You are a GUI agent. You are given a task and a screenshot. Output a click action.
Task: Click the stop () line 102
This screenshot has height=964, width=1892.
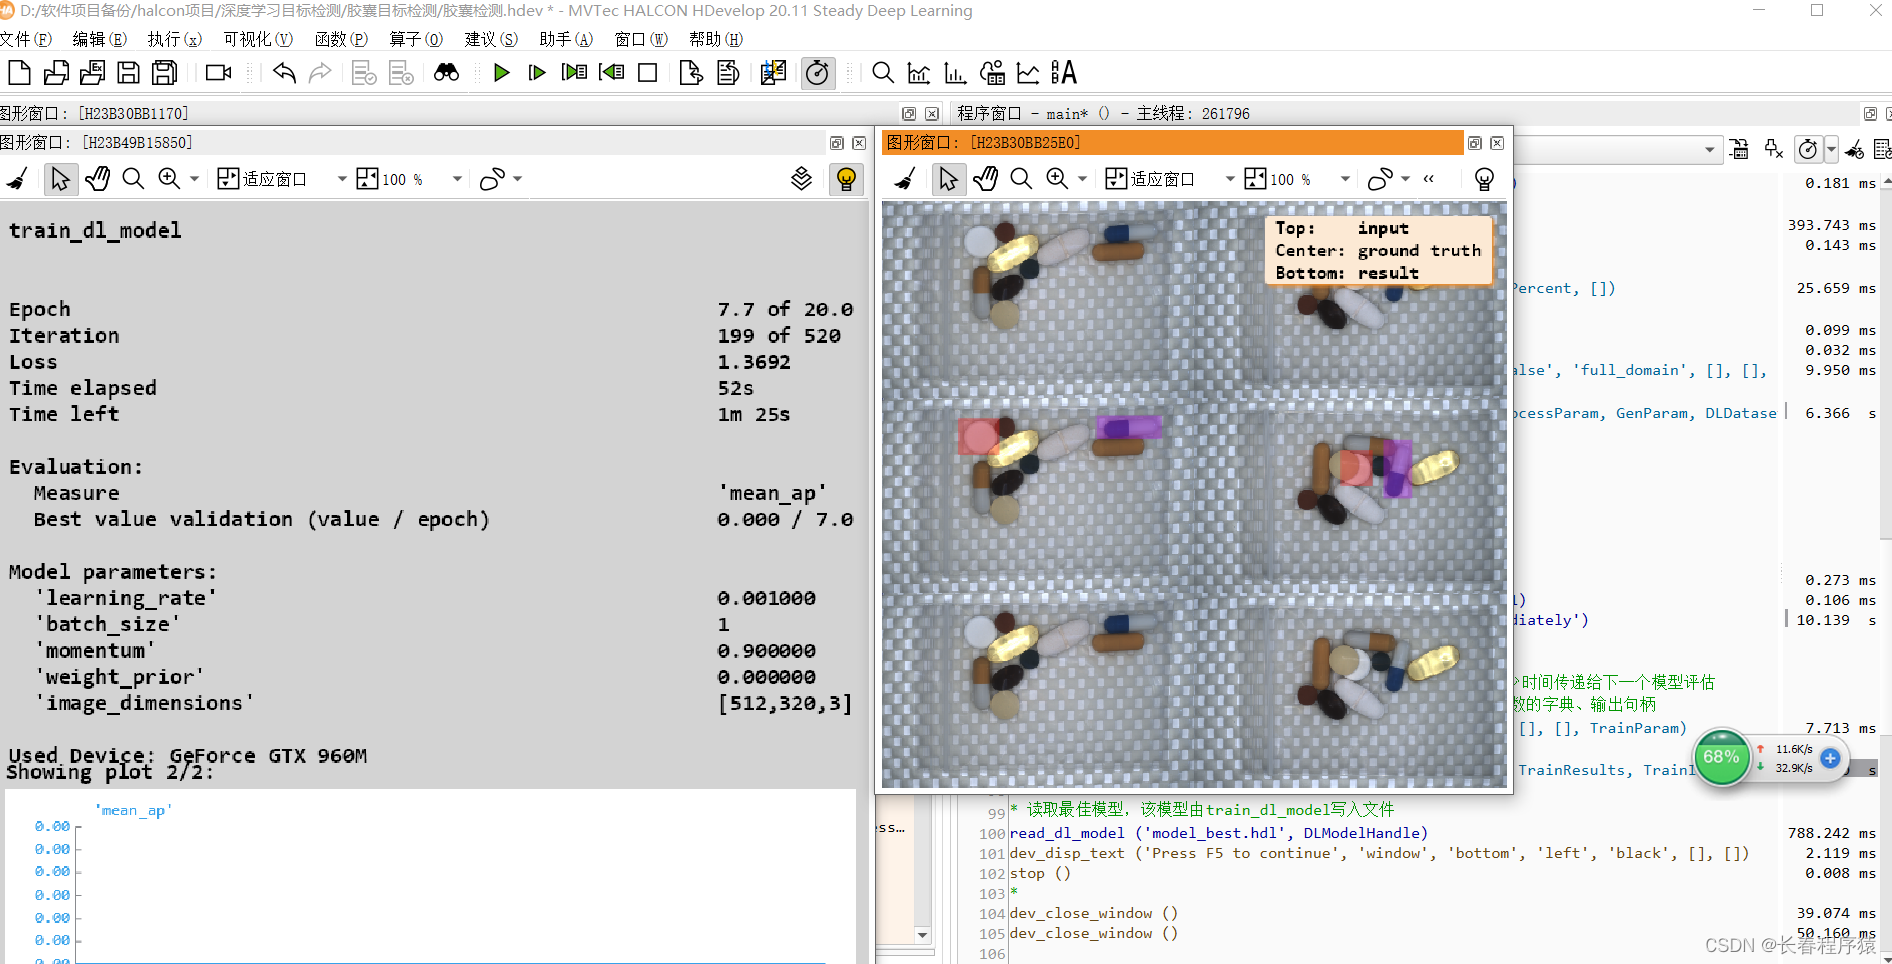point(1040,873)
